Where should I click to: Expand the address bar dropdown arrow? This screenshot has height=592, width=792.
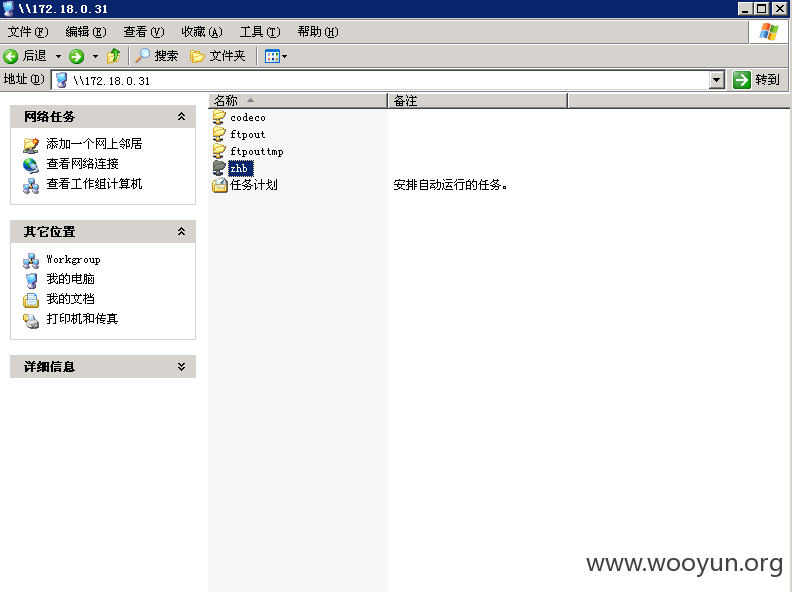716,80
